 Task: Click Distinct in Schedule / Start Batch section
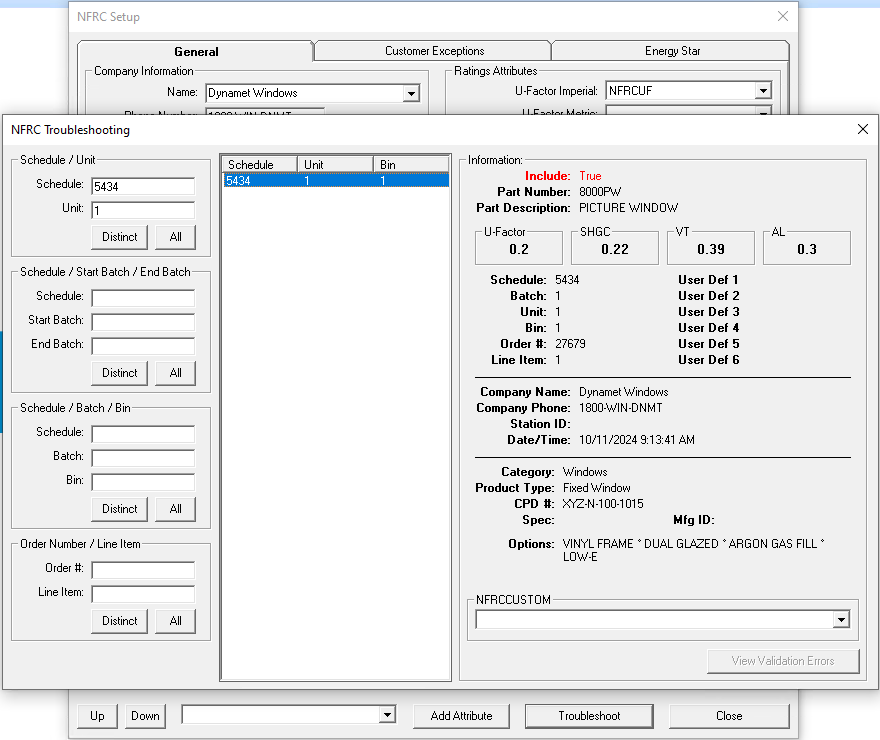[x=119, y=373]
